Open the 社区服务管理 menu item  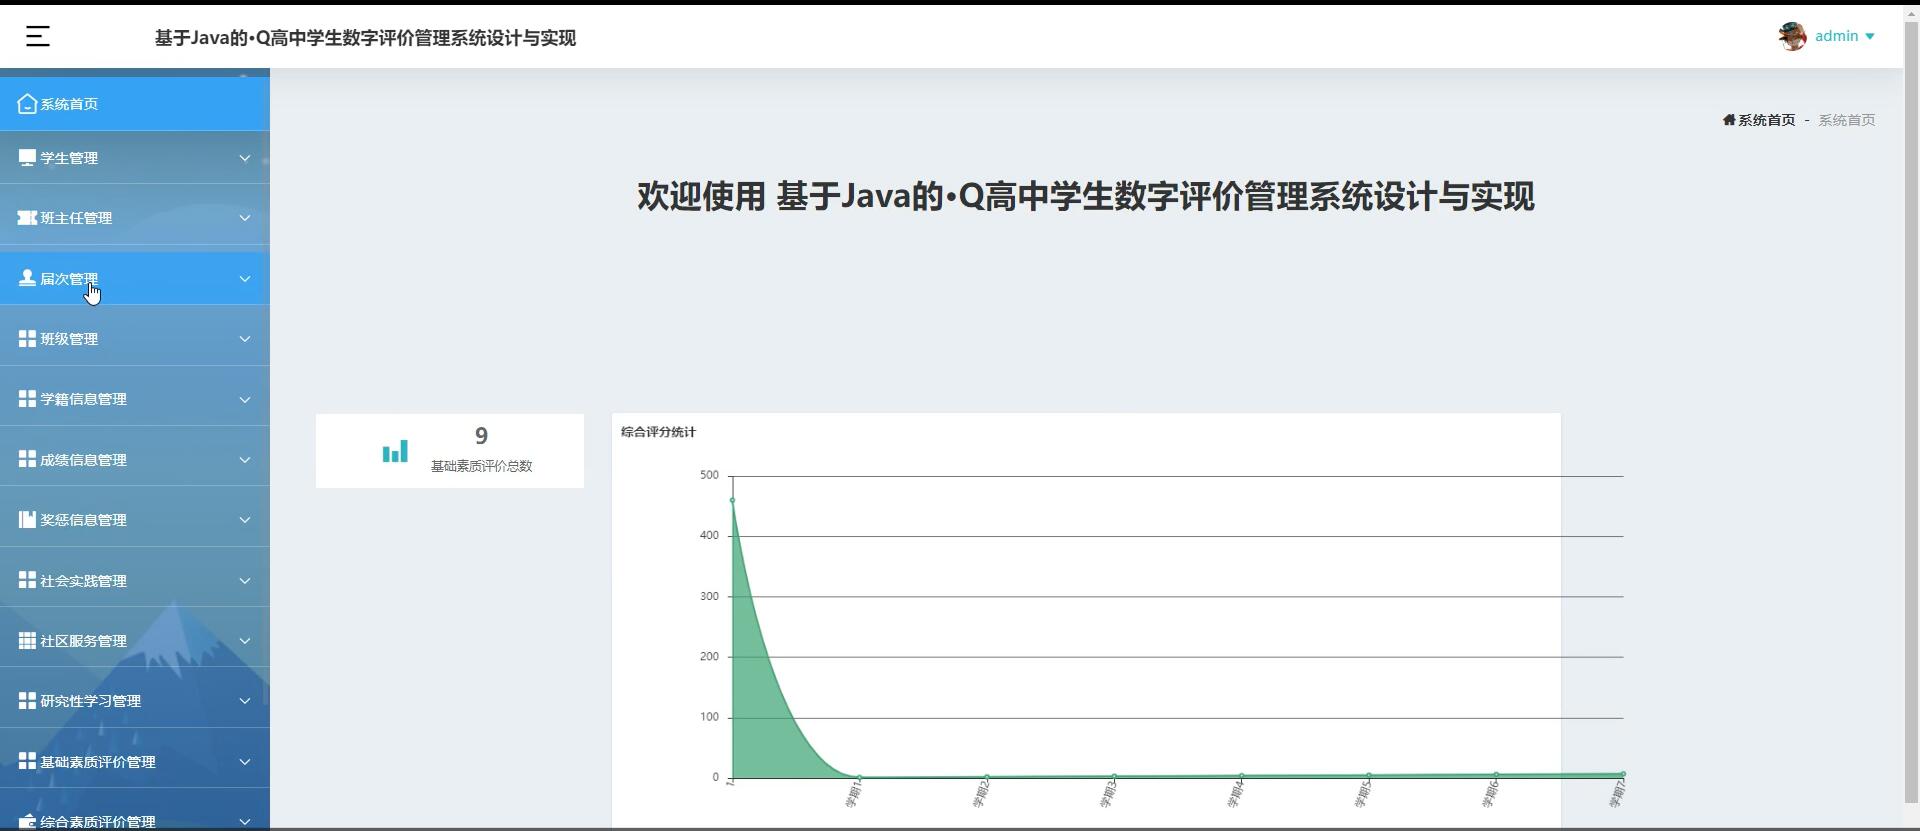(135, 641)
